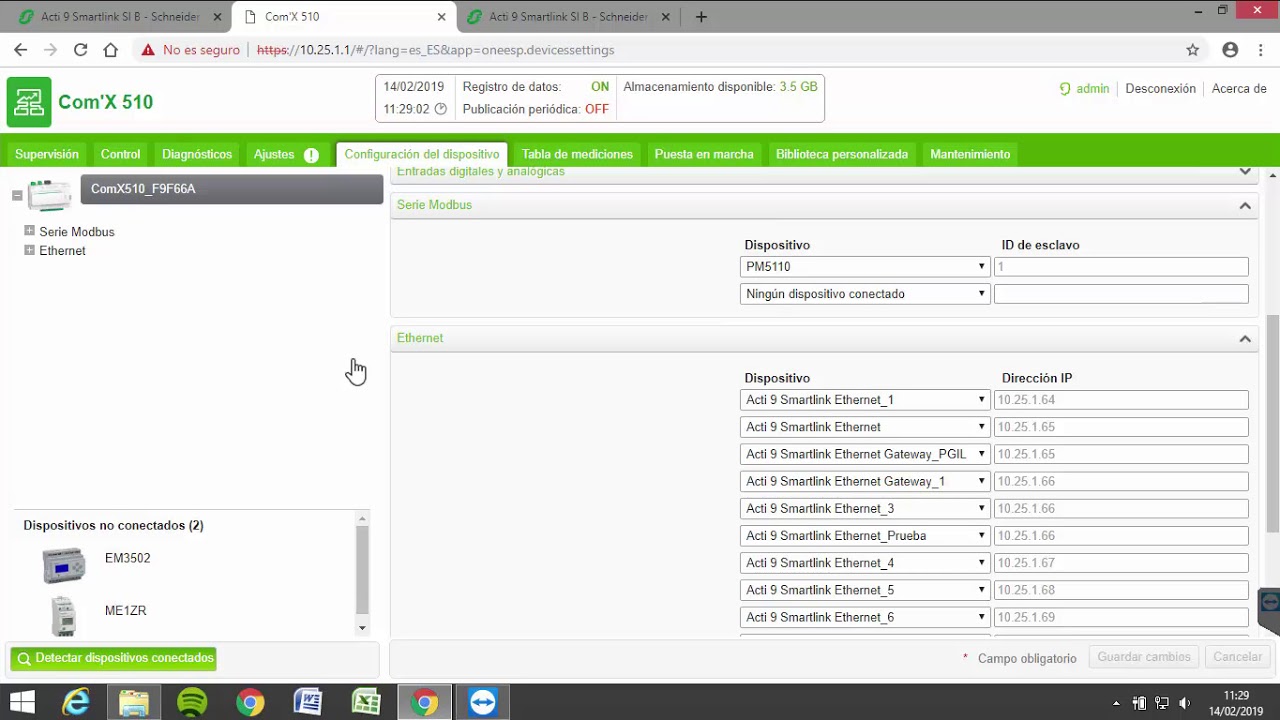Click the ME1ZR device image
1280x720 pixels.
(x=64, y=616)
